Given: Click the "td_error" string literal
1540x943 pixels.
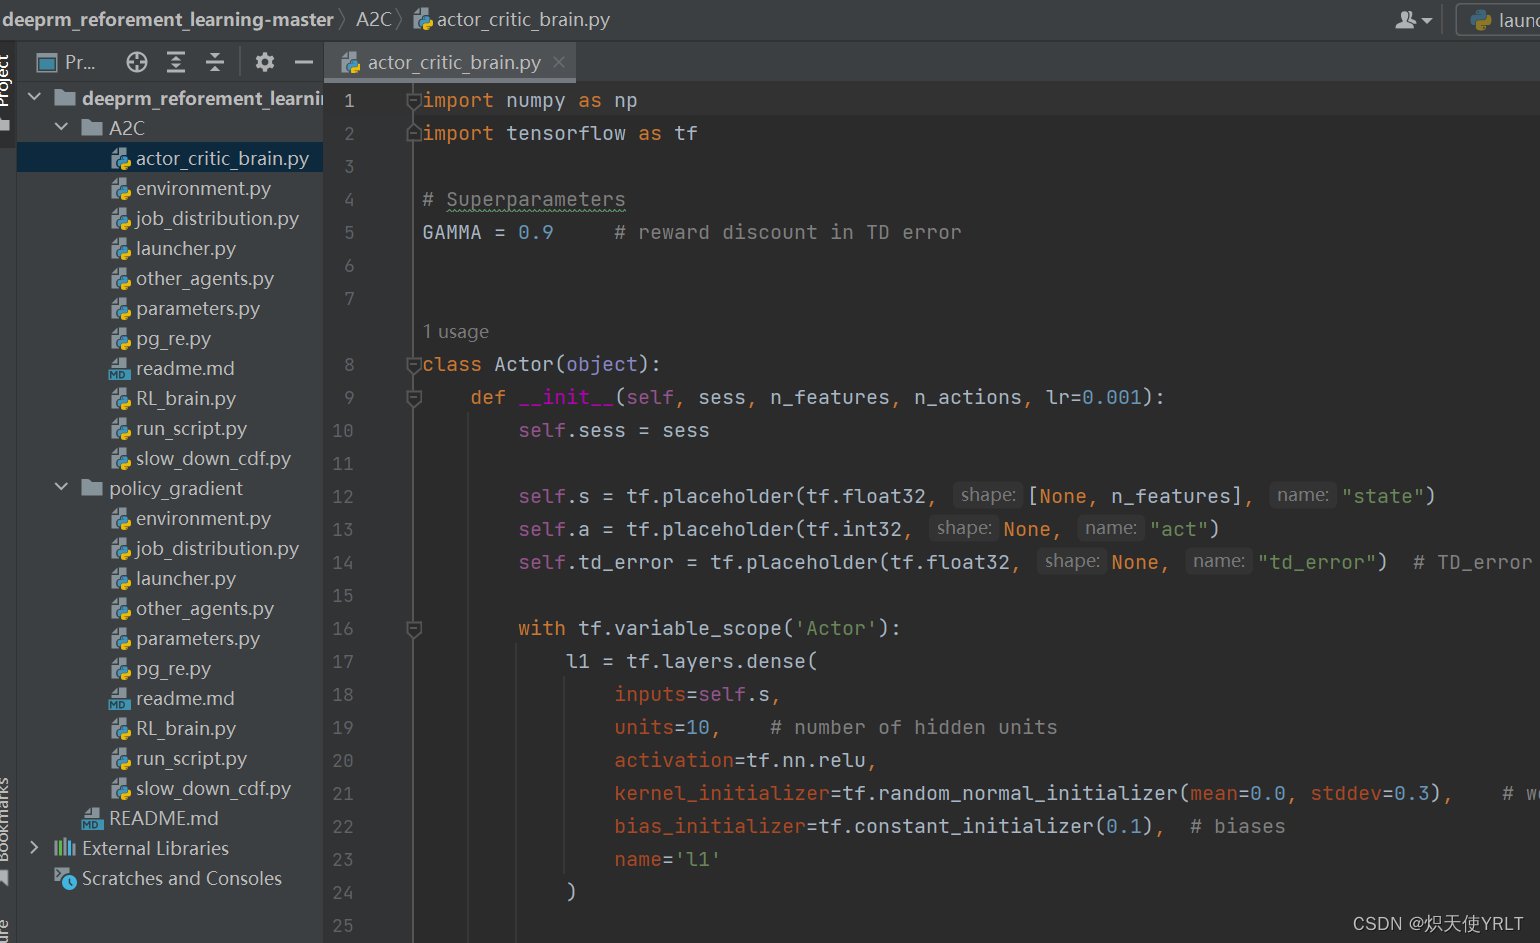Looking at the screenshot, I should point(1317,562).
